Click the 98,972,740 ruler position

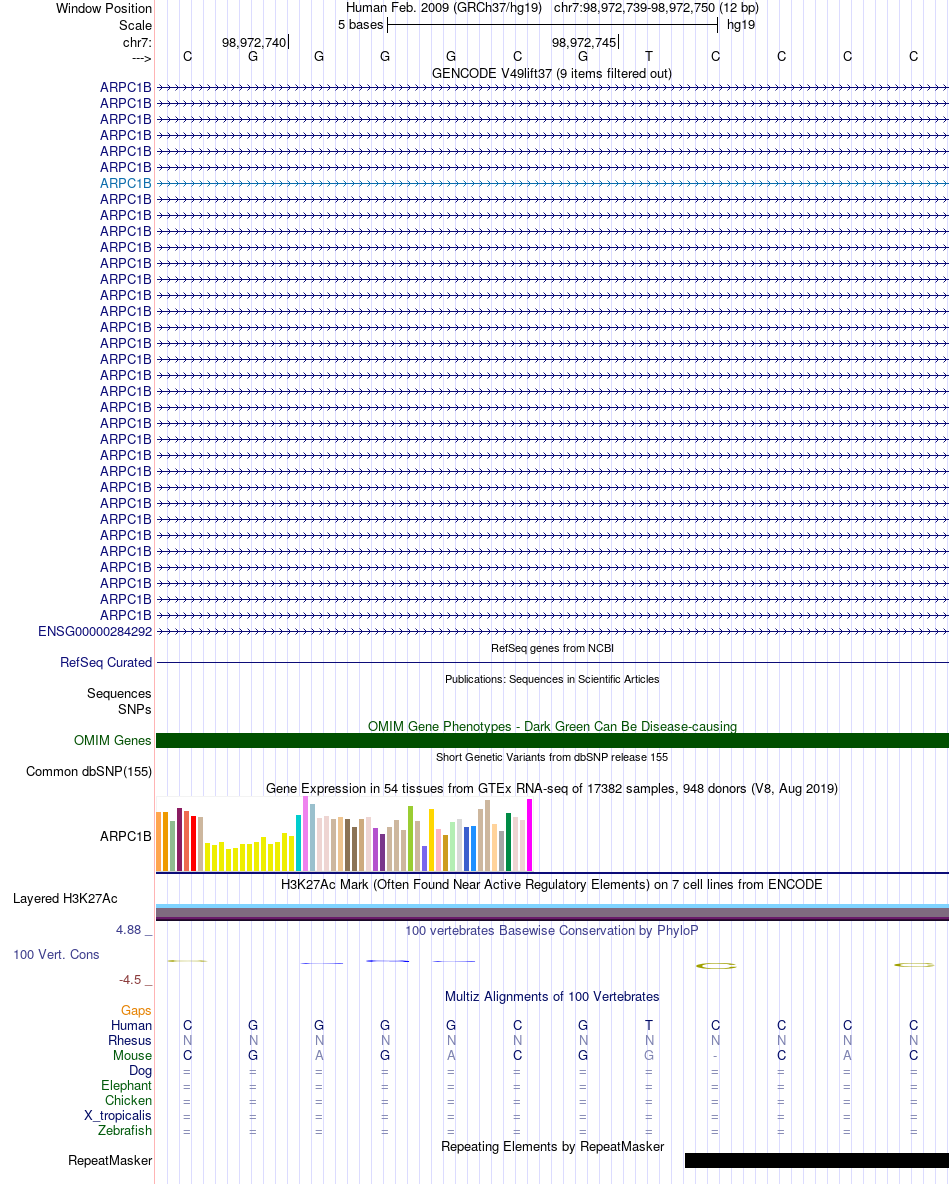pyautogui.click(x=254, y=42)
